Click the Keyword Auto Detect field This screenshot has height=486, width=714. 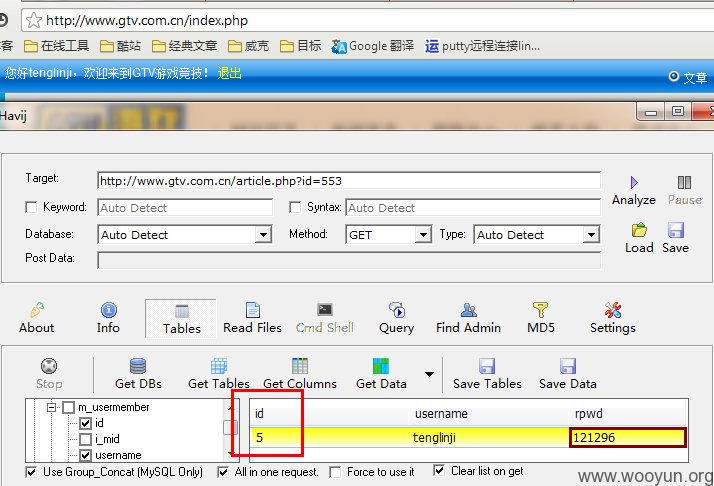coord(185,208)
